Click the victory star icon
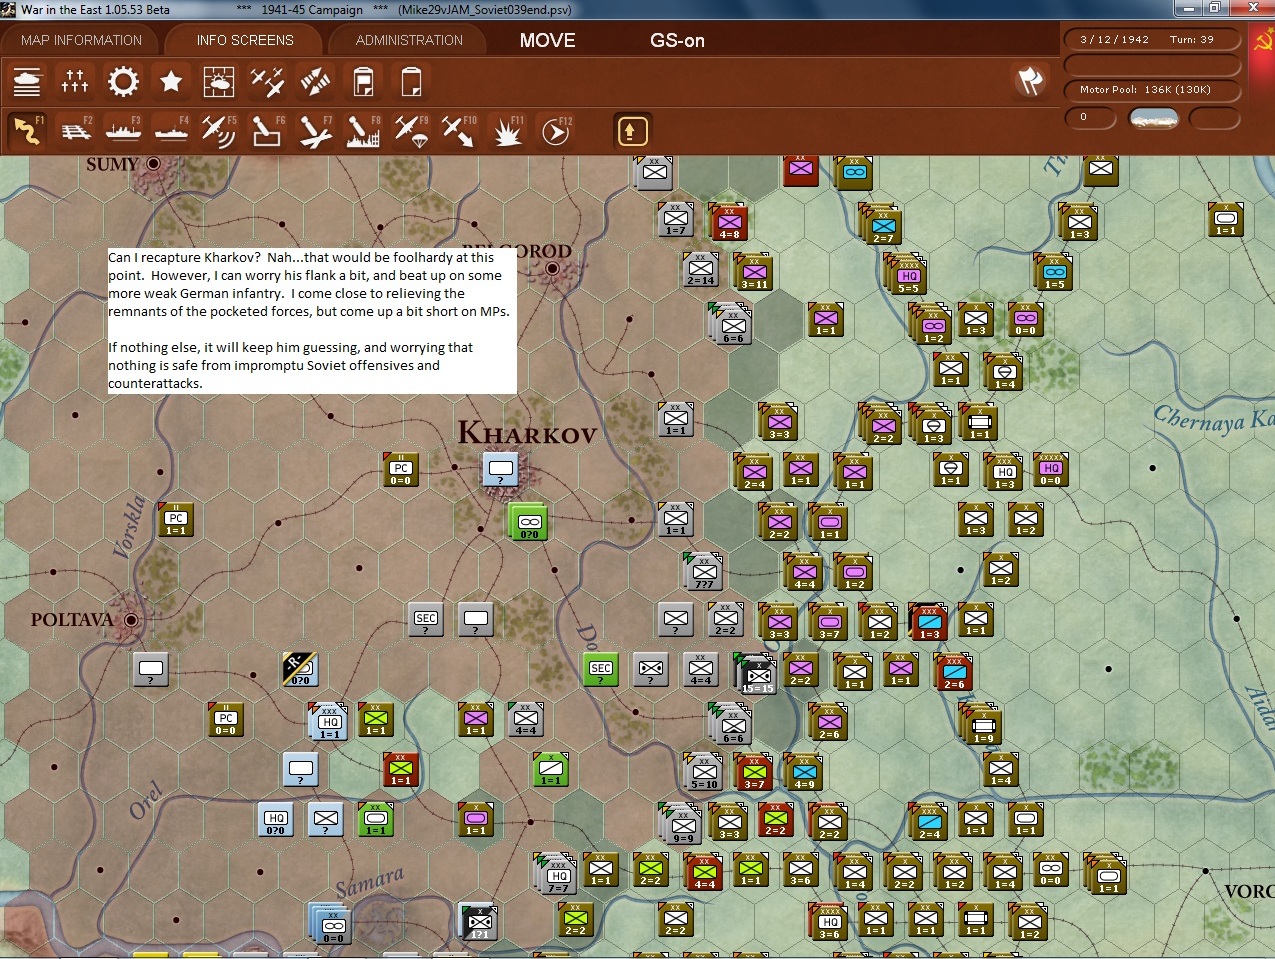1275x959 pixels. pyautogui.click(x=171, y=82)
